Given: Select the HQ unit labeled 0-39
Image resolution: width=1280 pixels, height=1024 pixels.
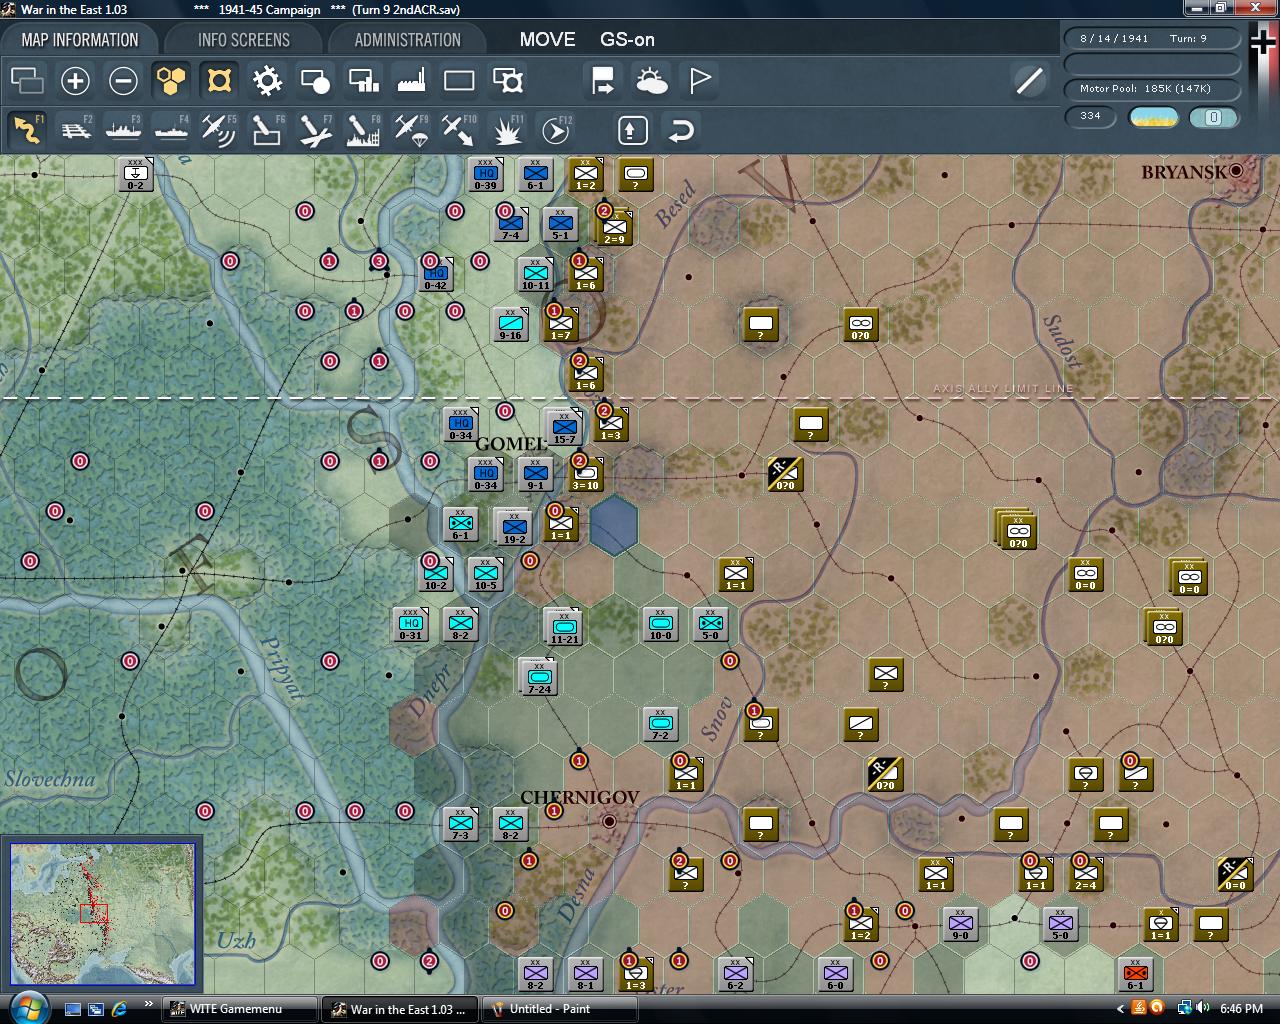Looking at the screenshot, I should click(x=485, y=174).
